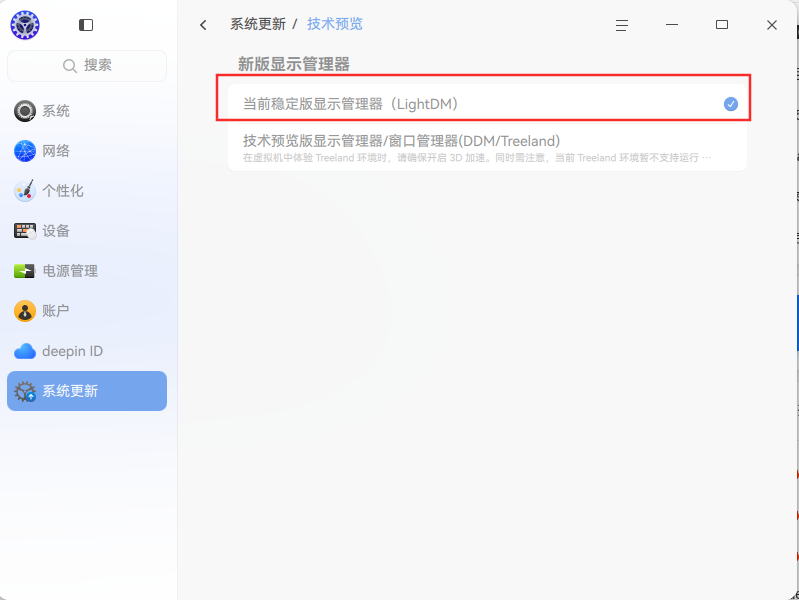Image resolution: width=799 pixels, height=600 pixels.
Task: Focus the 搜索 search field
Action: click(x=87, y=66)
